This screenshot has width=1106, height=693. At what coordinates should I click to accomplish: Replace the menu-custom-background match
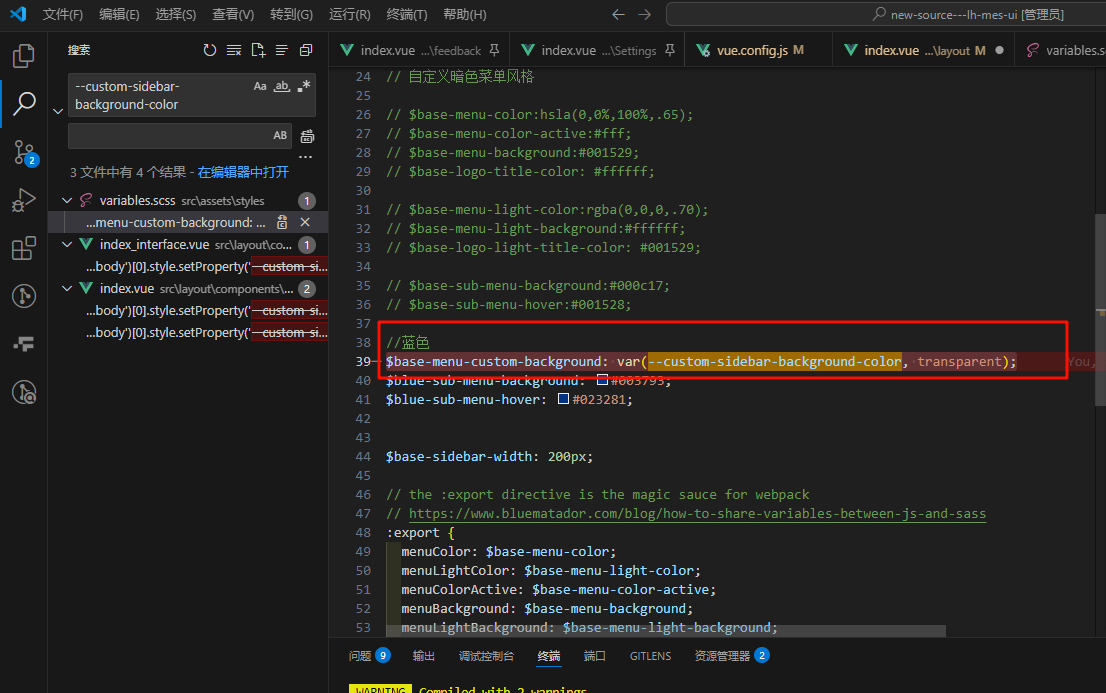(x=282, y=222)
